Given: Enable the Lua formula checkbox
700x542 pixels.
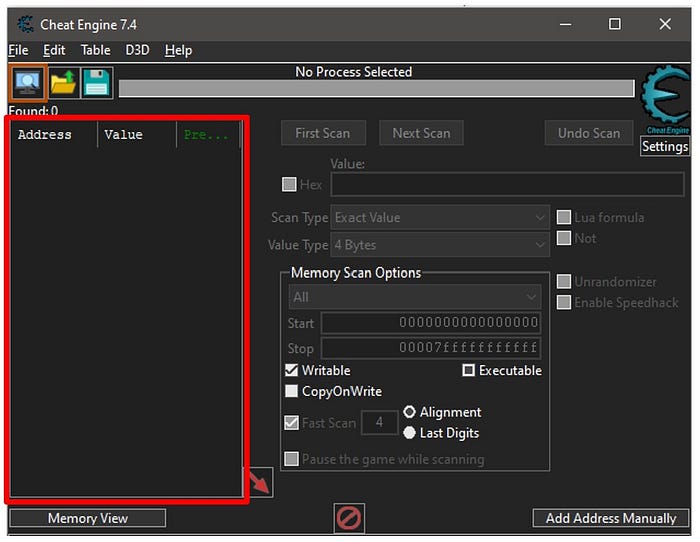Looking at the screenshot, I should point(563,217).
